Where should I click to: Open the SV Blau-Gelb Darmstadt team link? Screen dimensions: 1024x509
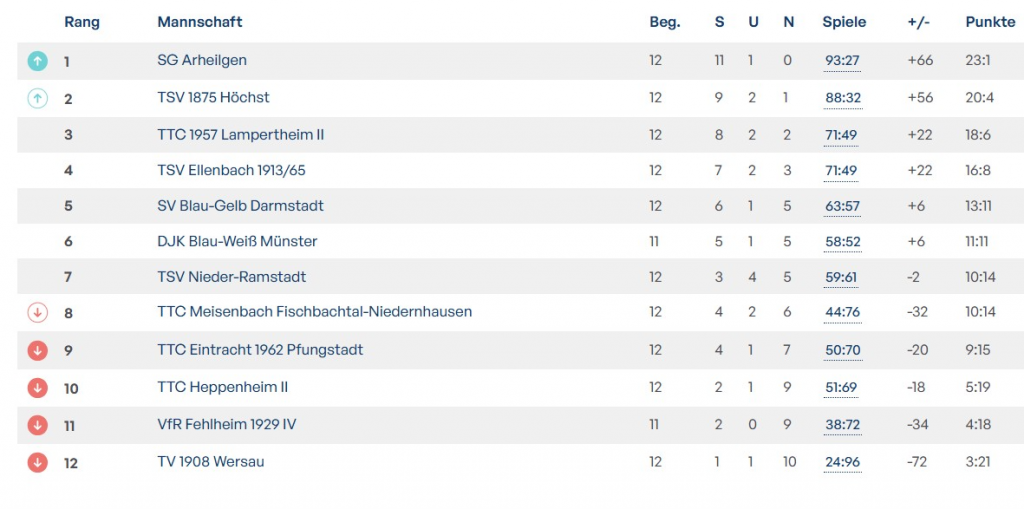pyautogui.click(x=240, y=205)
